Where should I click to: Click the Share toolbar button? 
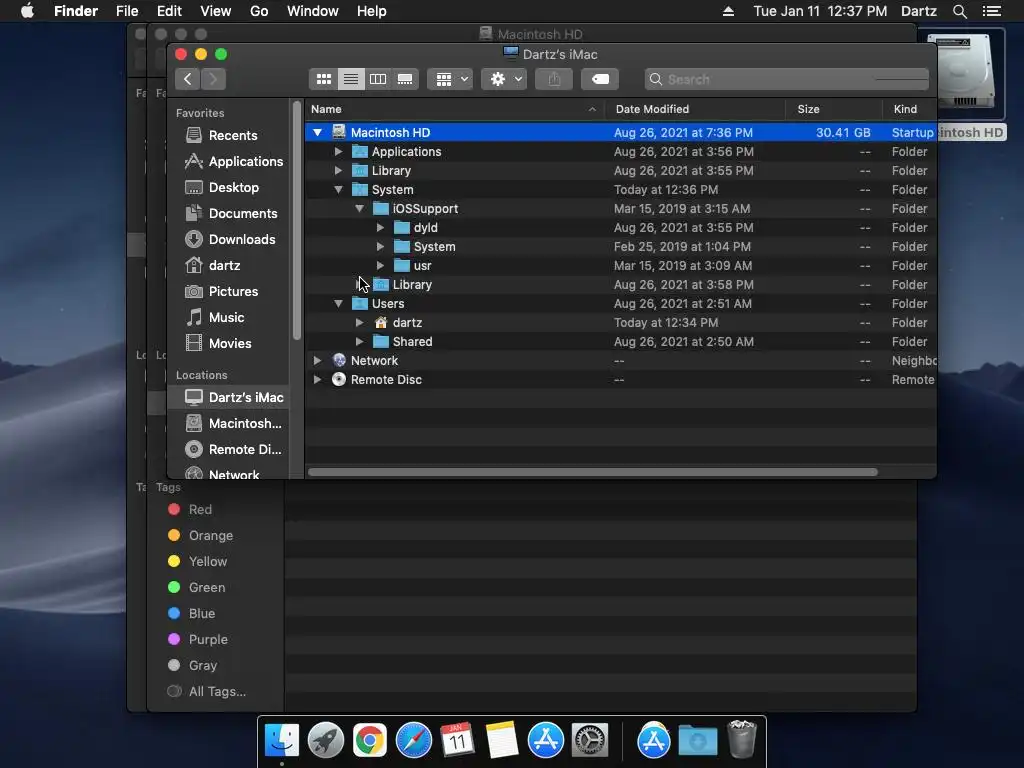[x=554, y=79]
